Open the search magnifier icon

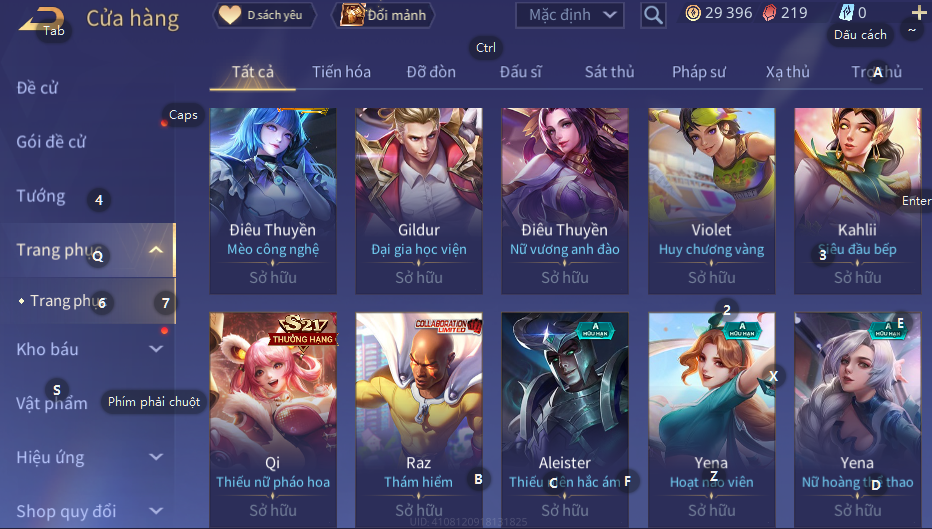(x=653, y=15)
